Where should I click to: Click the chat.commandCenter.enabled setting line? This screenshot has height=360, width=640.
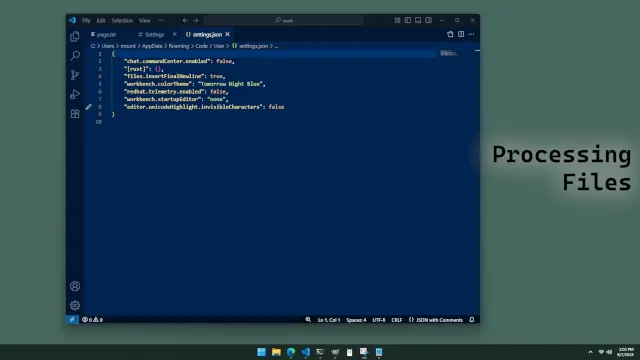[x=179, y=61]
